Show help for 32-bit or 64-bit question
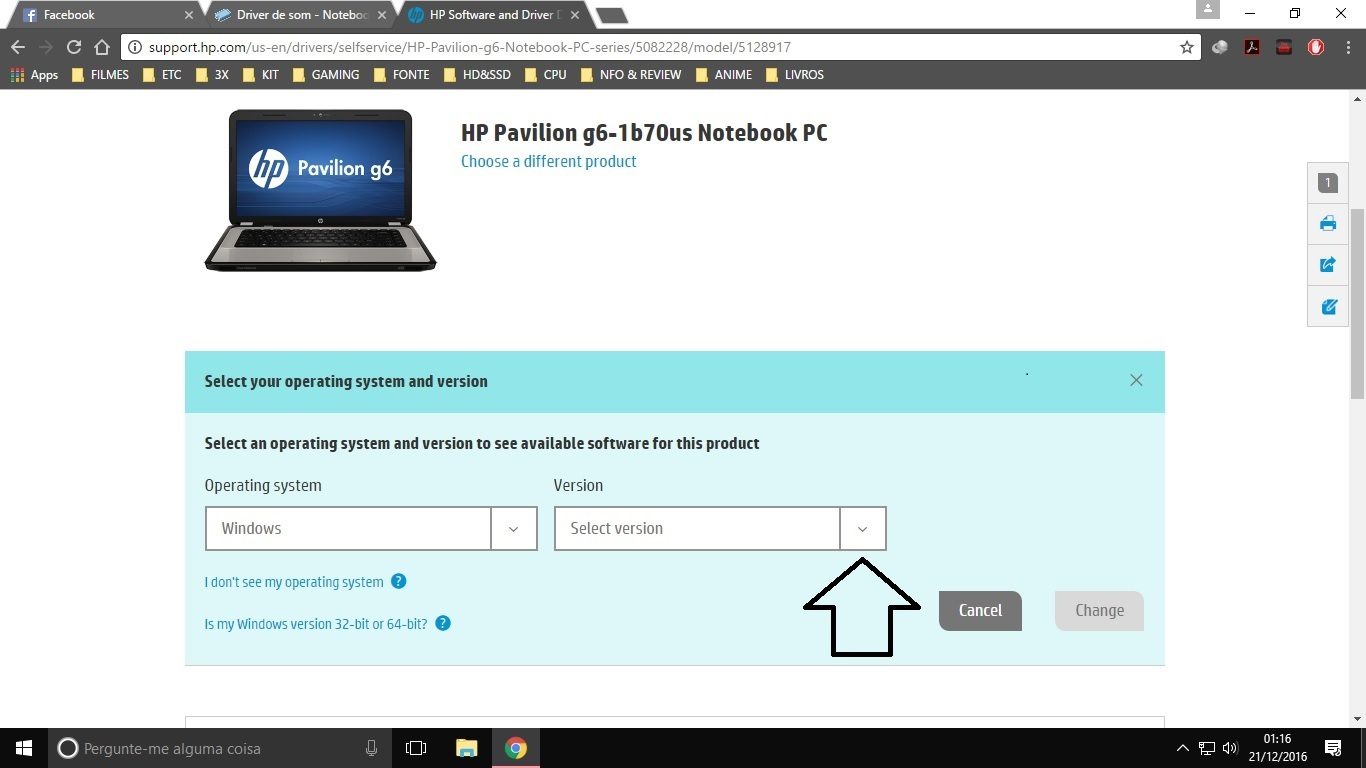Image resolution: width=1366 pixels, height=768 pixels. point(443,623)
